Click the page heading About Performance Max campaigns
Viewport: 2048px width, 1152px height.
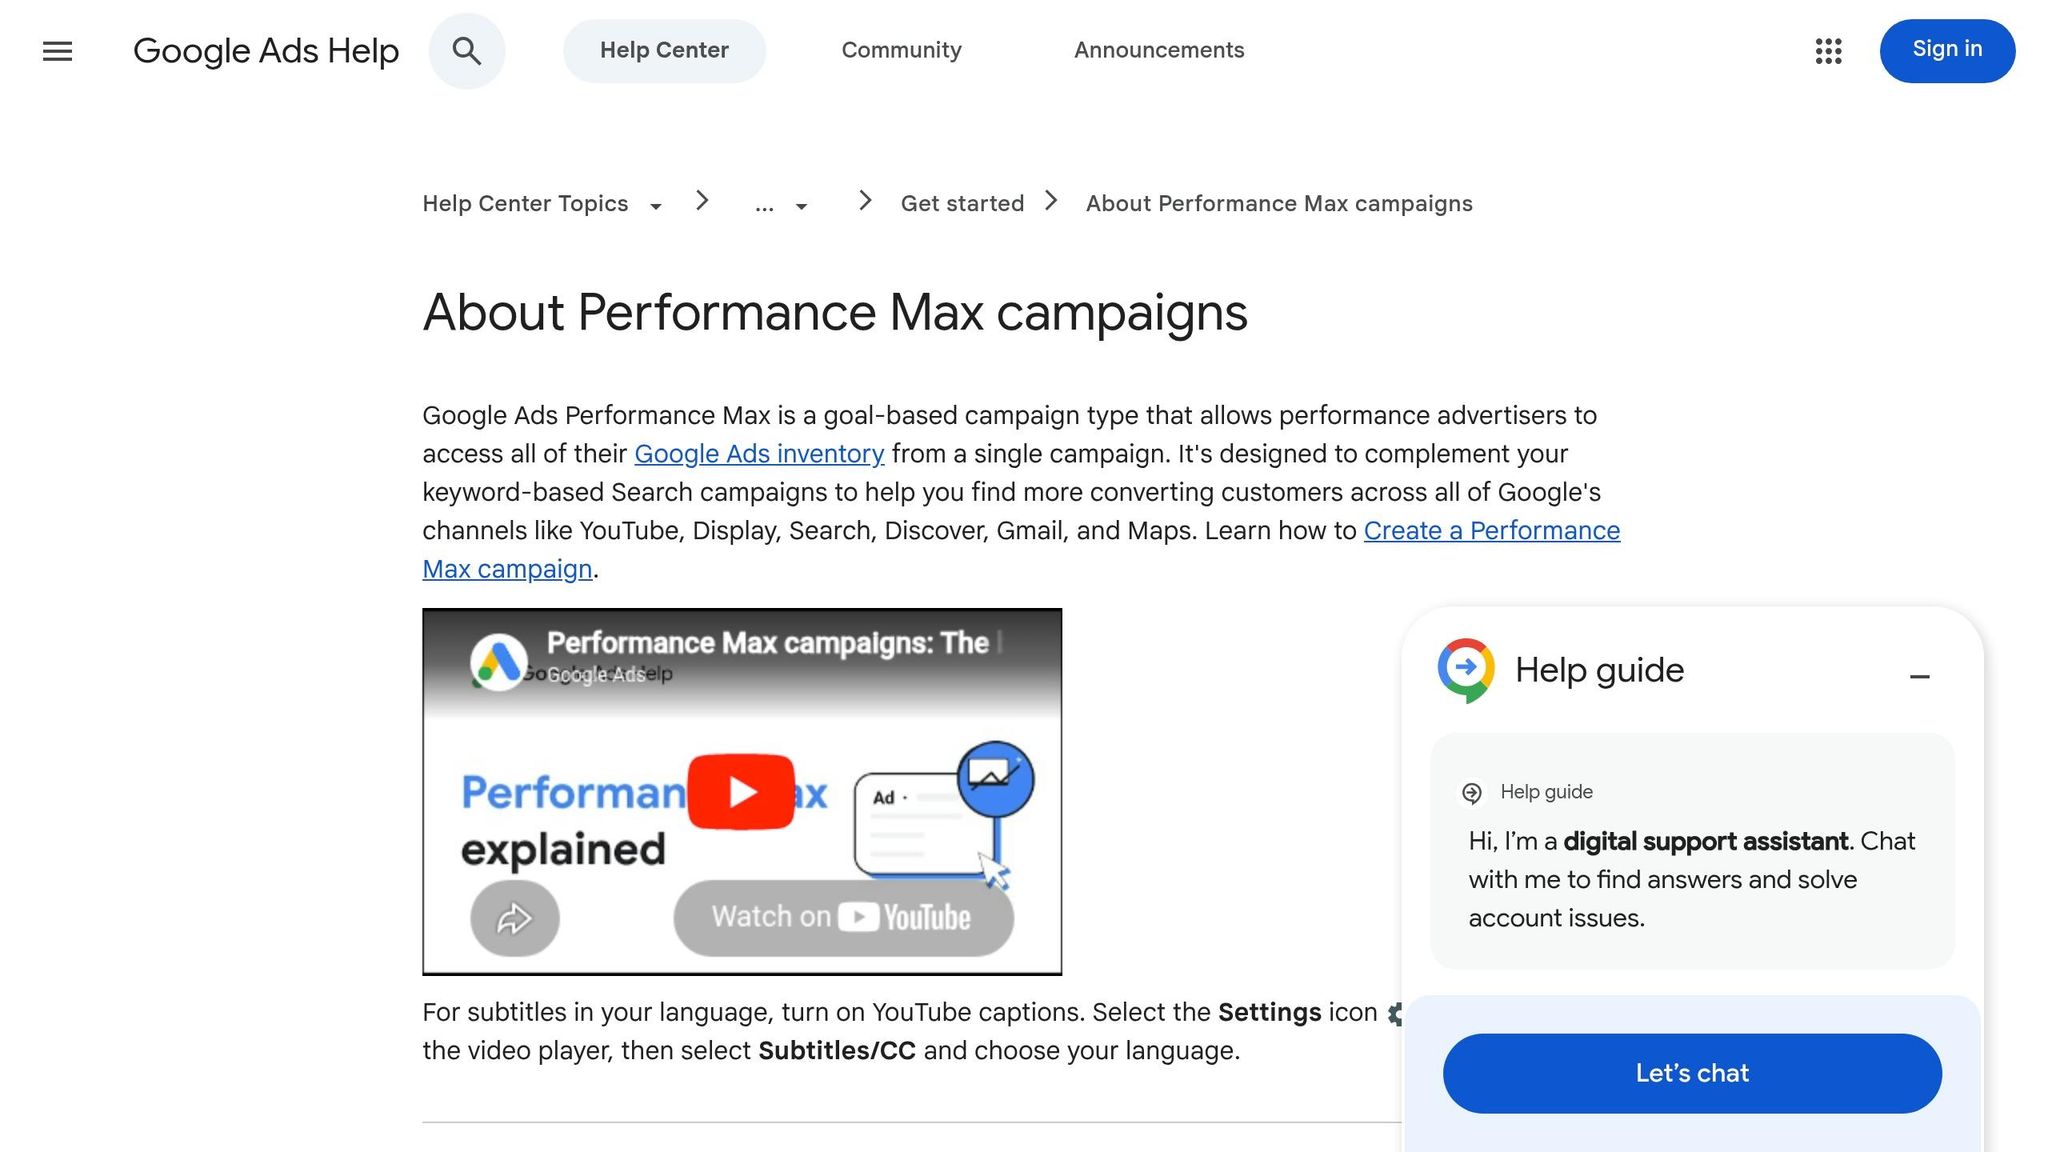click(x=835, y=313)
